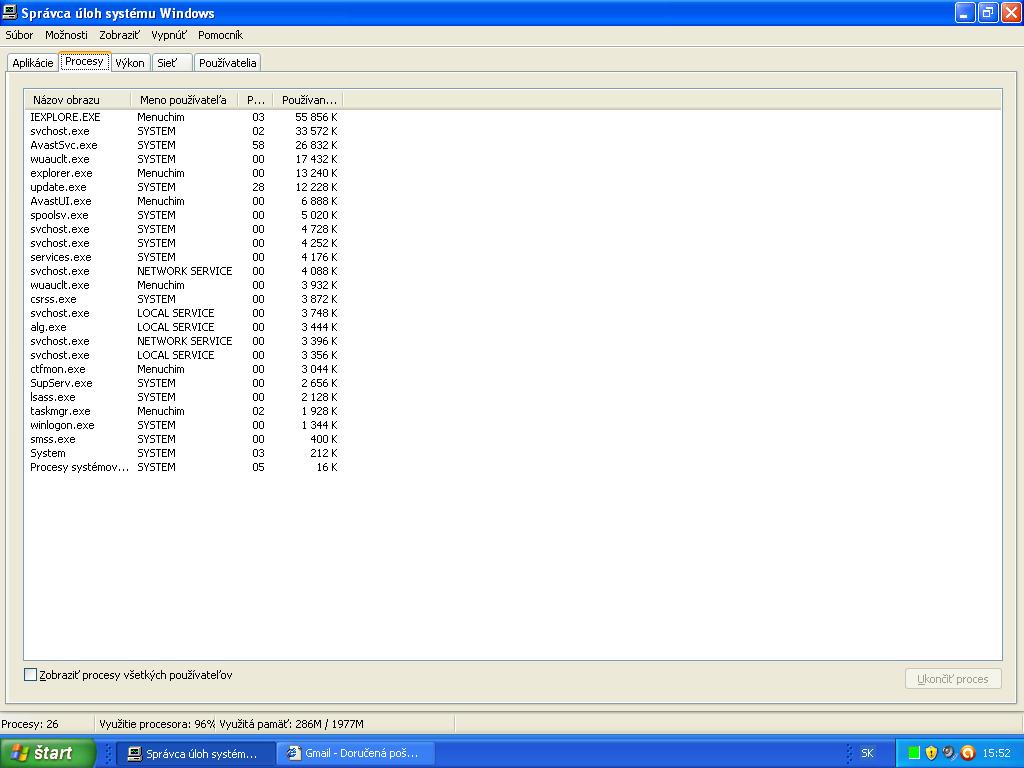Click the green CPU usage tray icon
This screenshot has width=1024, height=768.
[x=914, y=753]
